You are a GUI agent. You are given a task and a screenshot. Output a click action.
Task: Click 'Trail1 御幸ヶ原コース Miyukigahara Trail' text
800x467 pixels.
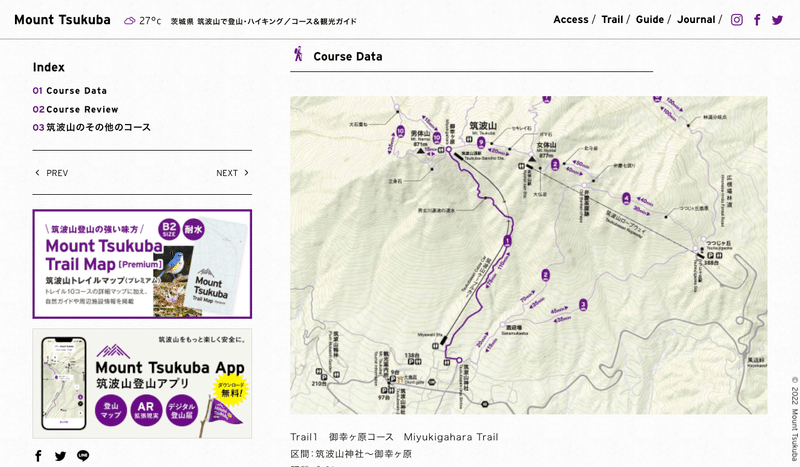coord(394,437)
